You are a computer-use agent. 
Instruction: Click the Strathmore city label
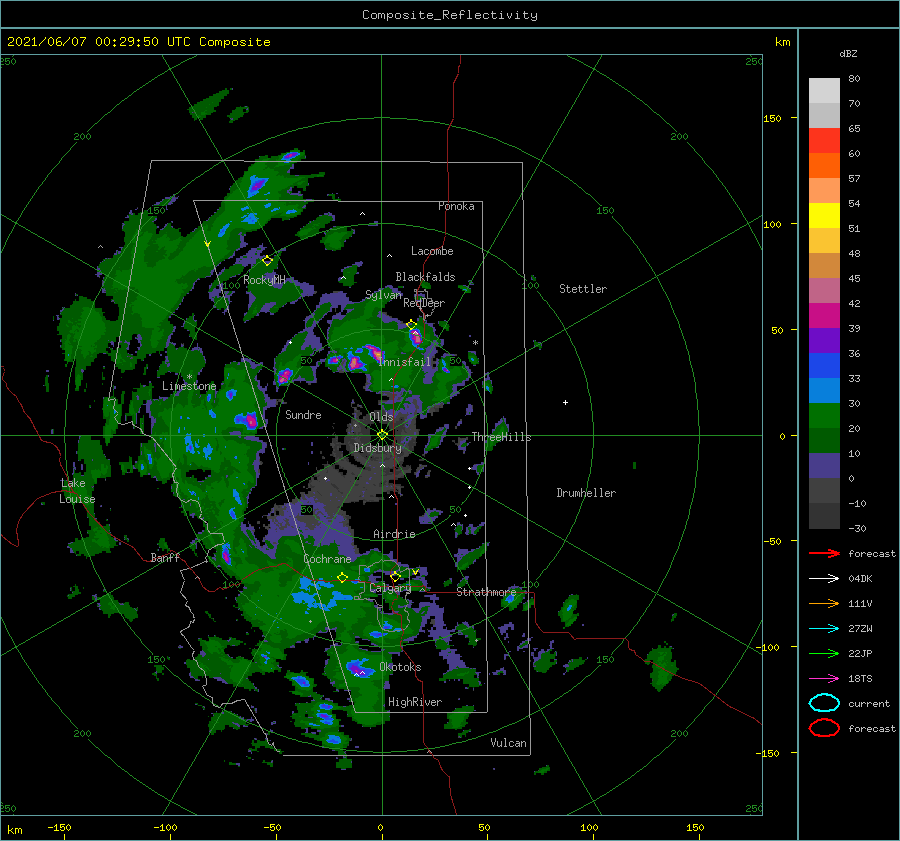486,592
